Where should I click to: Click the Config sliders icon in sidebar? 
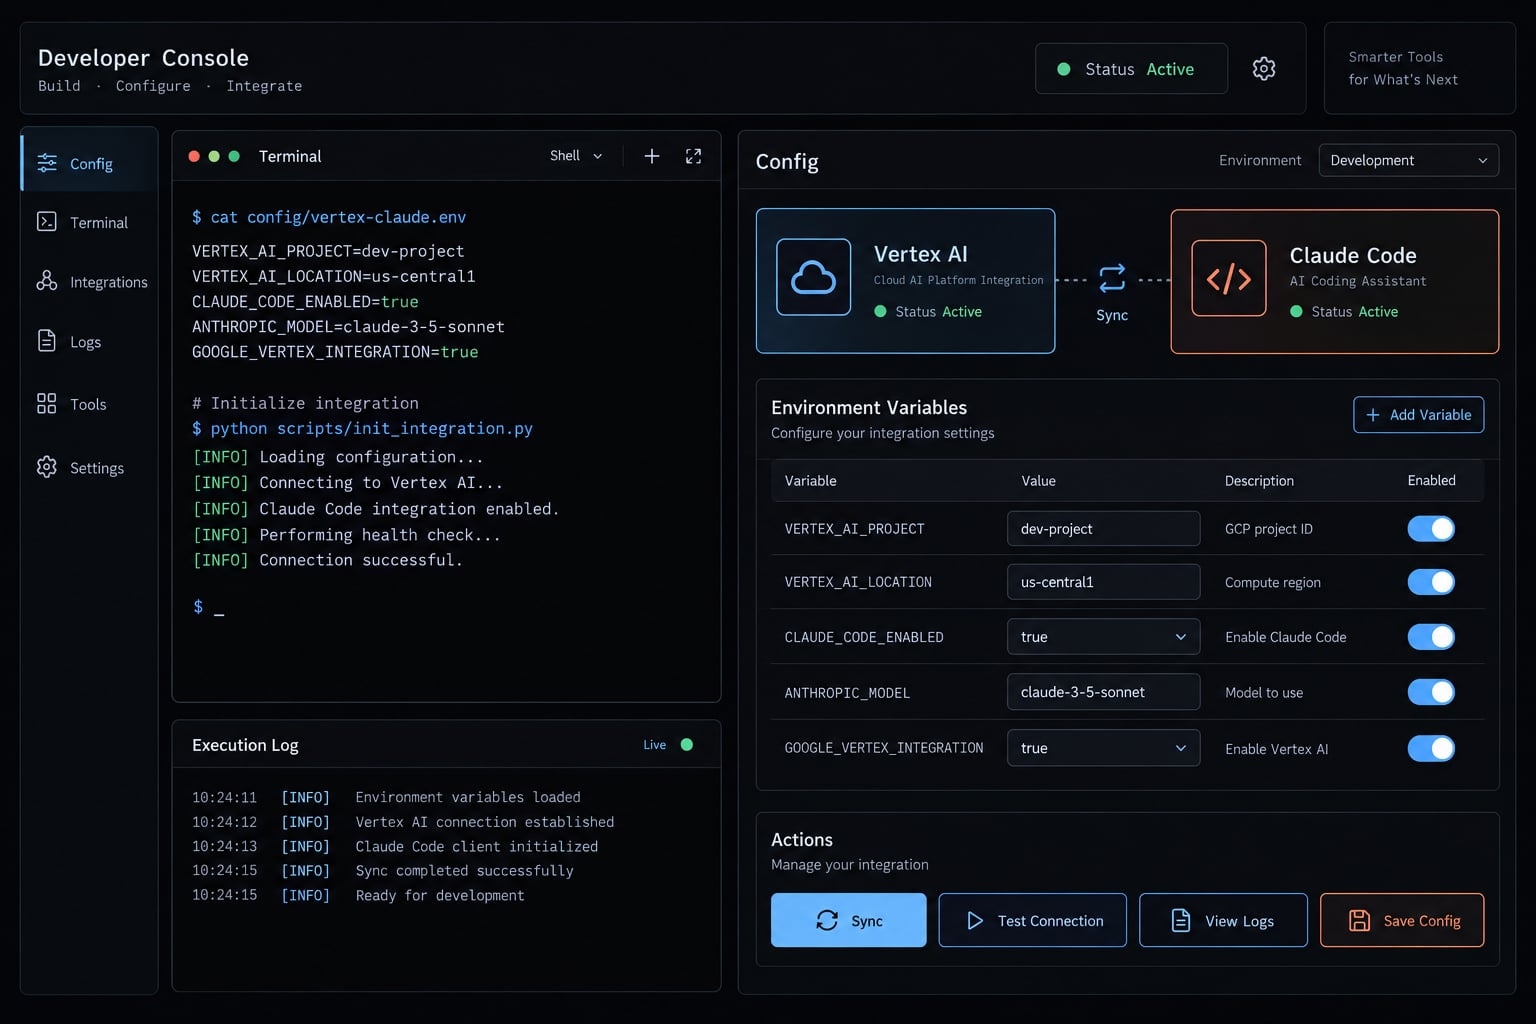47,163
